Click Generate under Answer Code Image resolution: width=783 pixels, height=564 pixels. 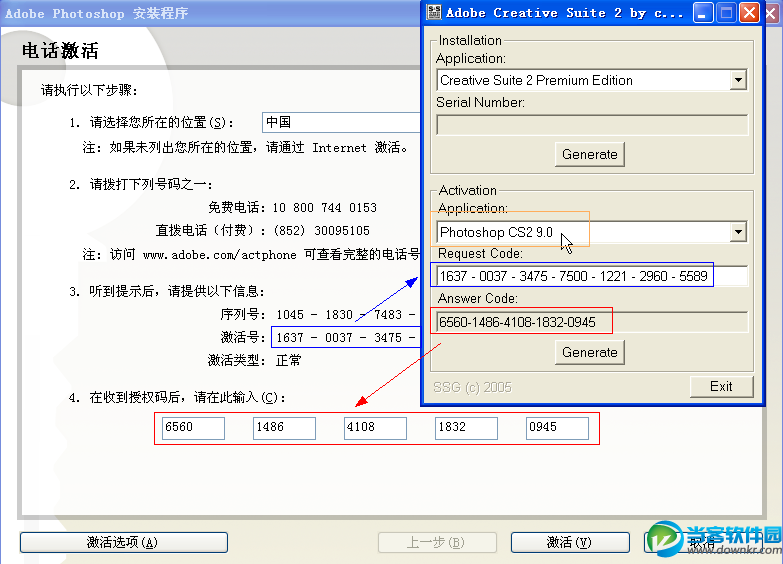pos(589,352)
